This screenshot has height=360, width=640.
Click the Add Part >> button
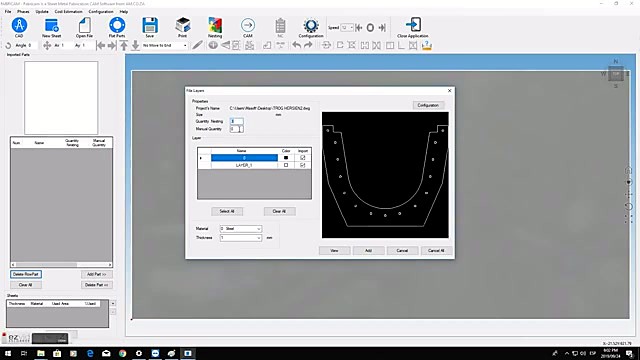tap(97, 274)
